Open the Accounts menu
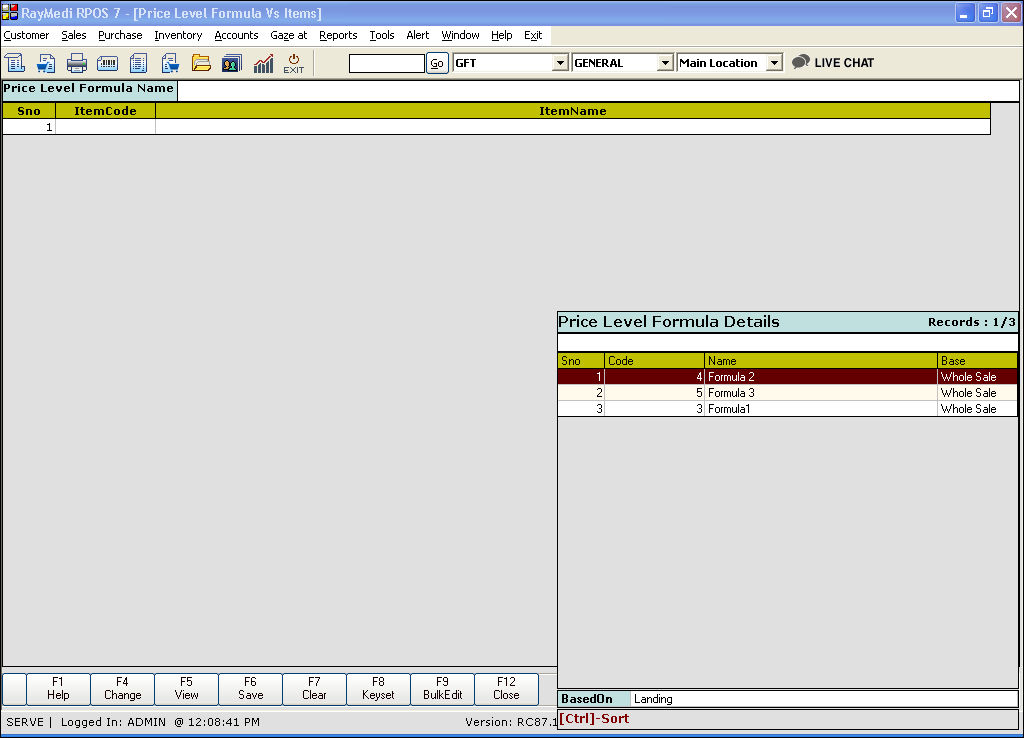 click(x=236, y=35)
